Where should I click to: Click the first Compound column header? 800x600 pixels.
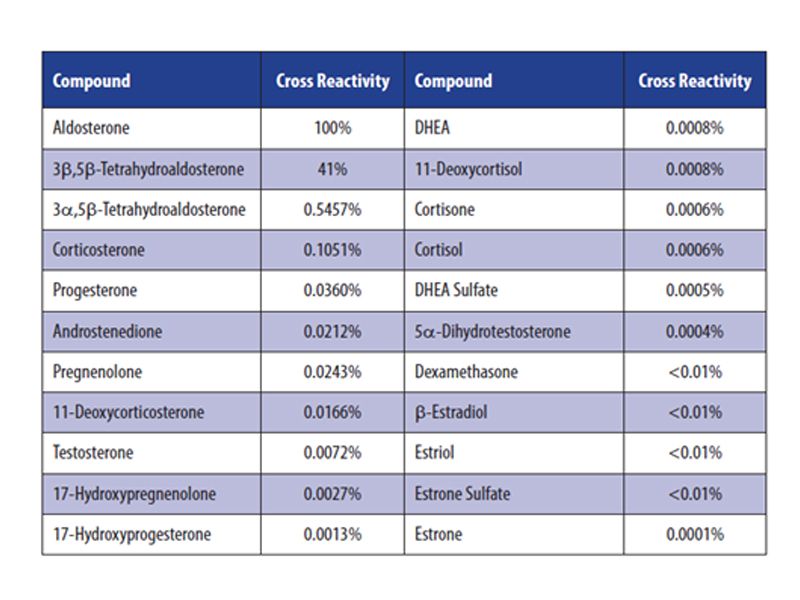click(92, 81)
